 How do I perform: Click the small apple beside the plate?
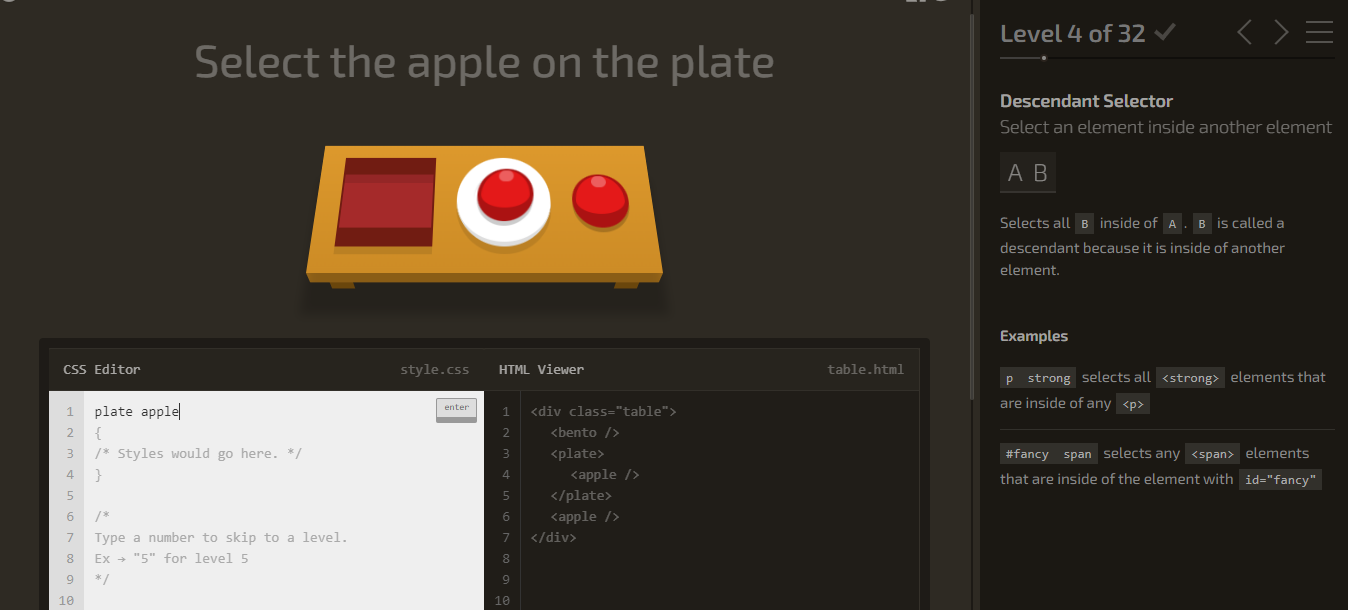tap(601, 200)
